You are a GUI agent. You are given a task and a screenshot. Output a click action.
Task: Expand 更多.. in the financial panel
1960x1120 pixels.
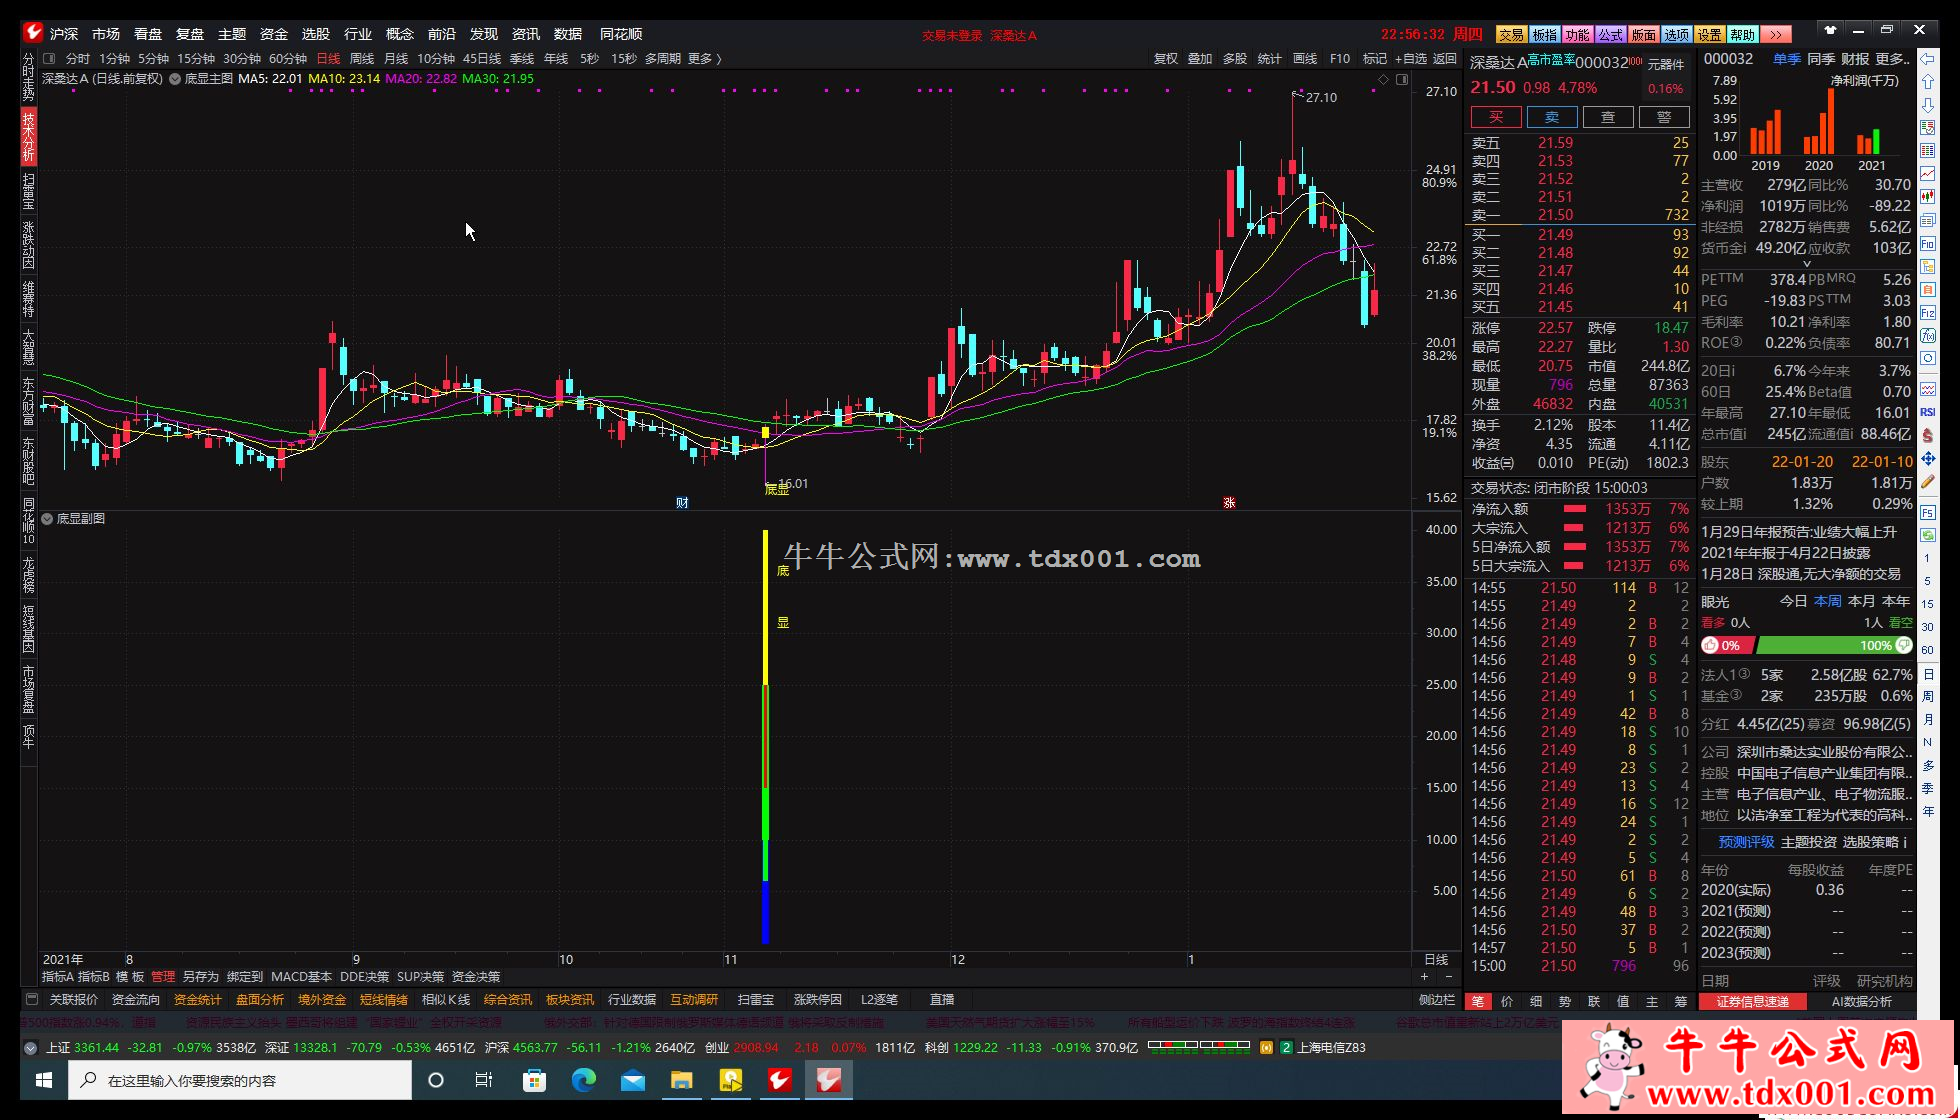tap(1893, 59)
